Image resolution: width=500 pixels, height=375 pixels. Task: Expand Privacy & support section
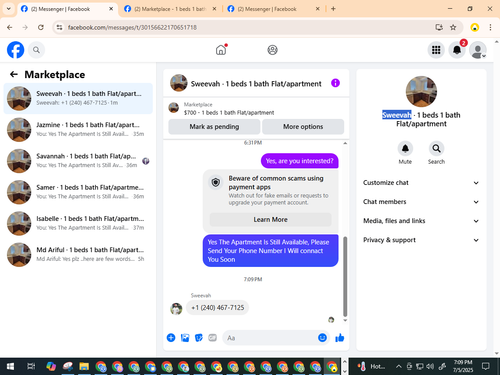point(421,240)
